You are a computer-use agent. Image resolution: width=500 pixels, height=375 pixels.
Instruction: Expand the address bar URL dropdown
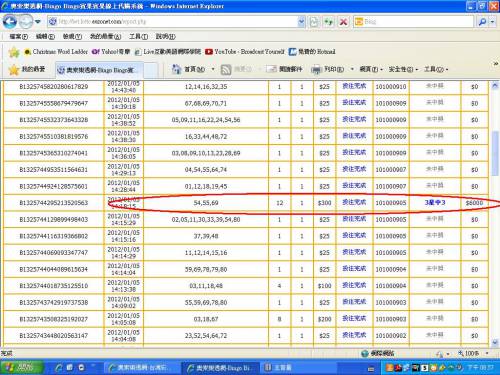pos(301,22)
